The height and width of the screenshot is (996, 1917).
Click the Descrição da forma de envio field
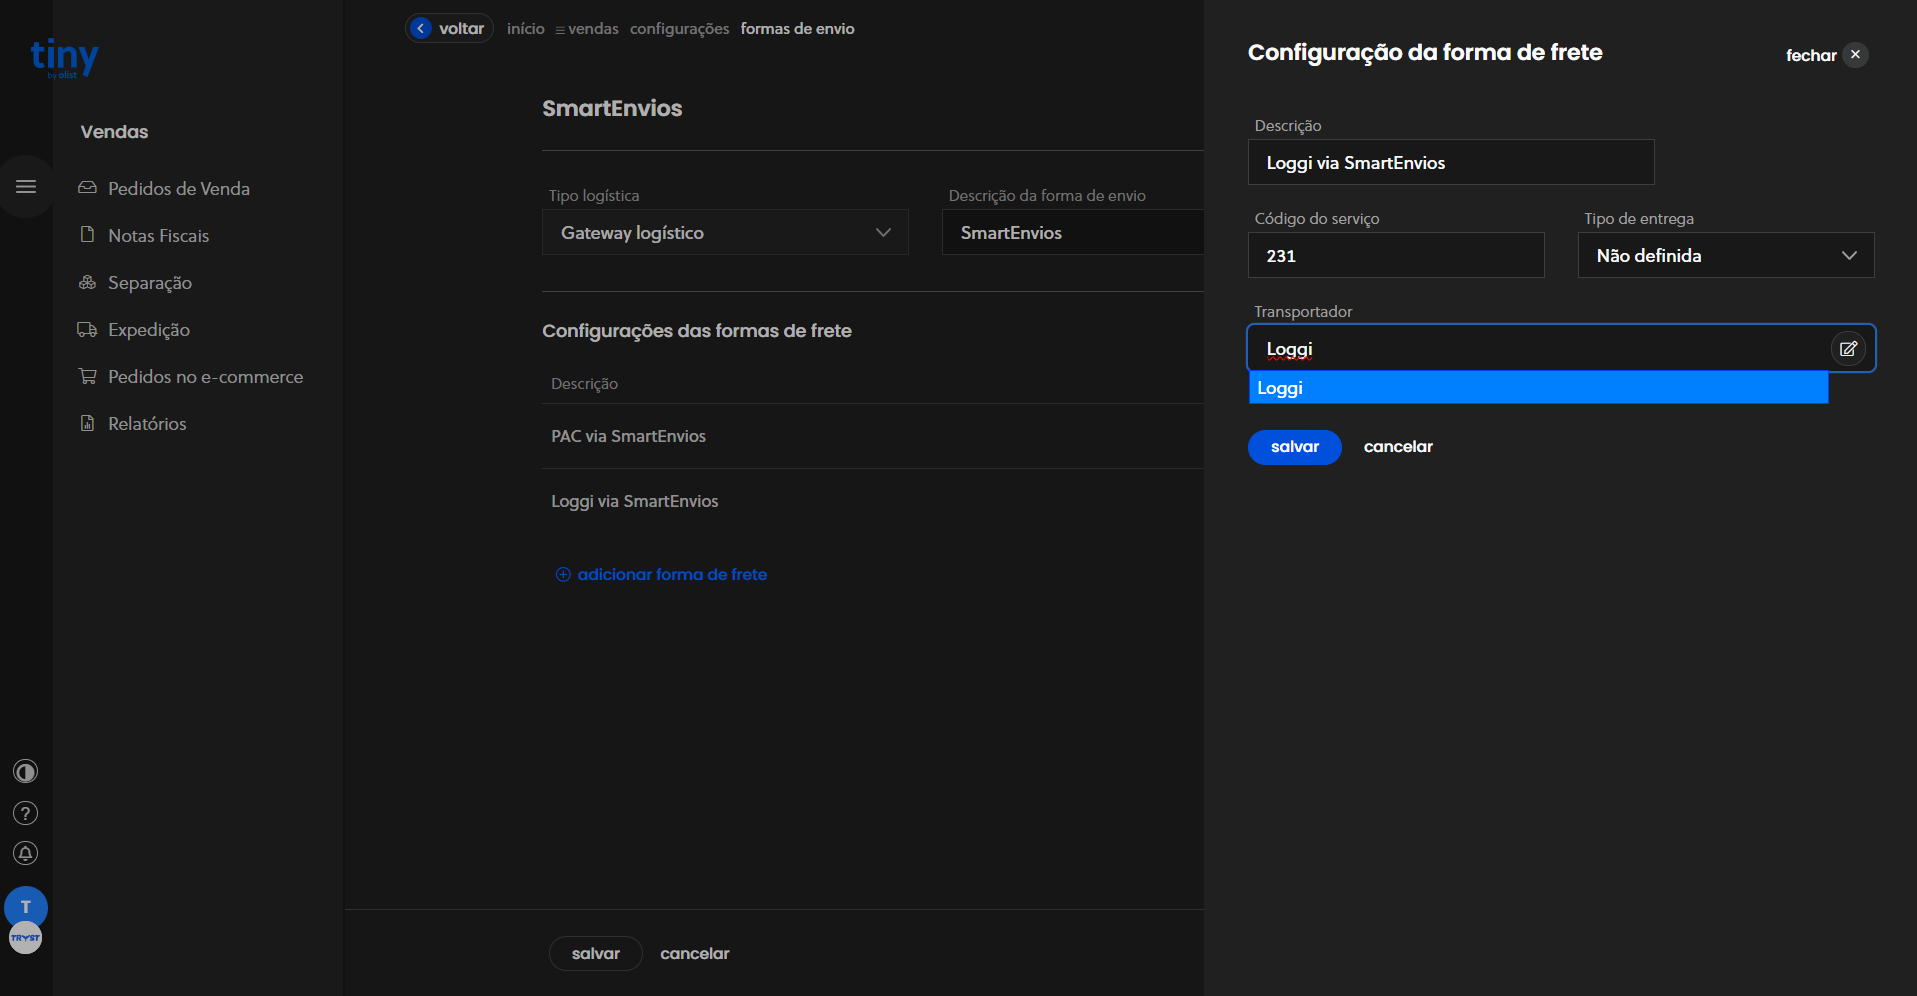tap(1073, 232)
